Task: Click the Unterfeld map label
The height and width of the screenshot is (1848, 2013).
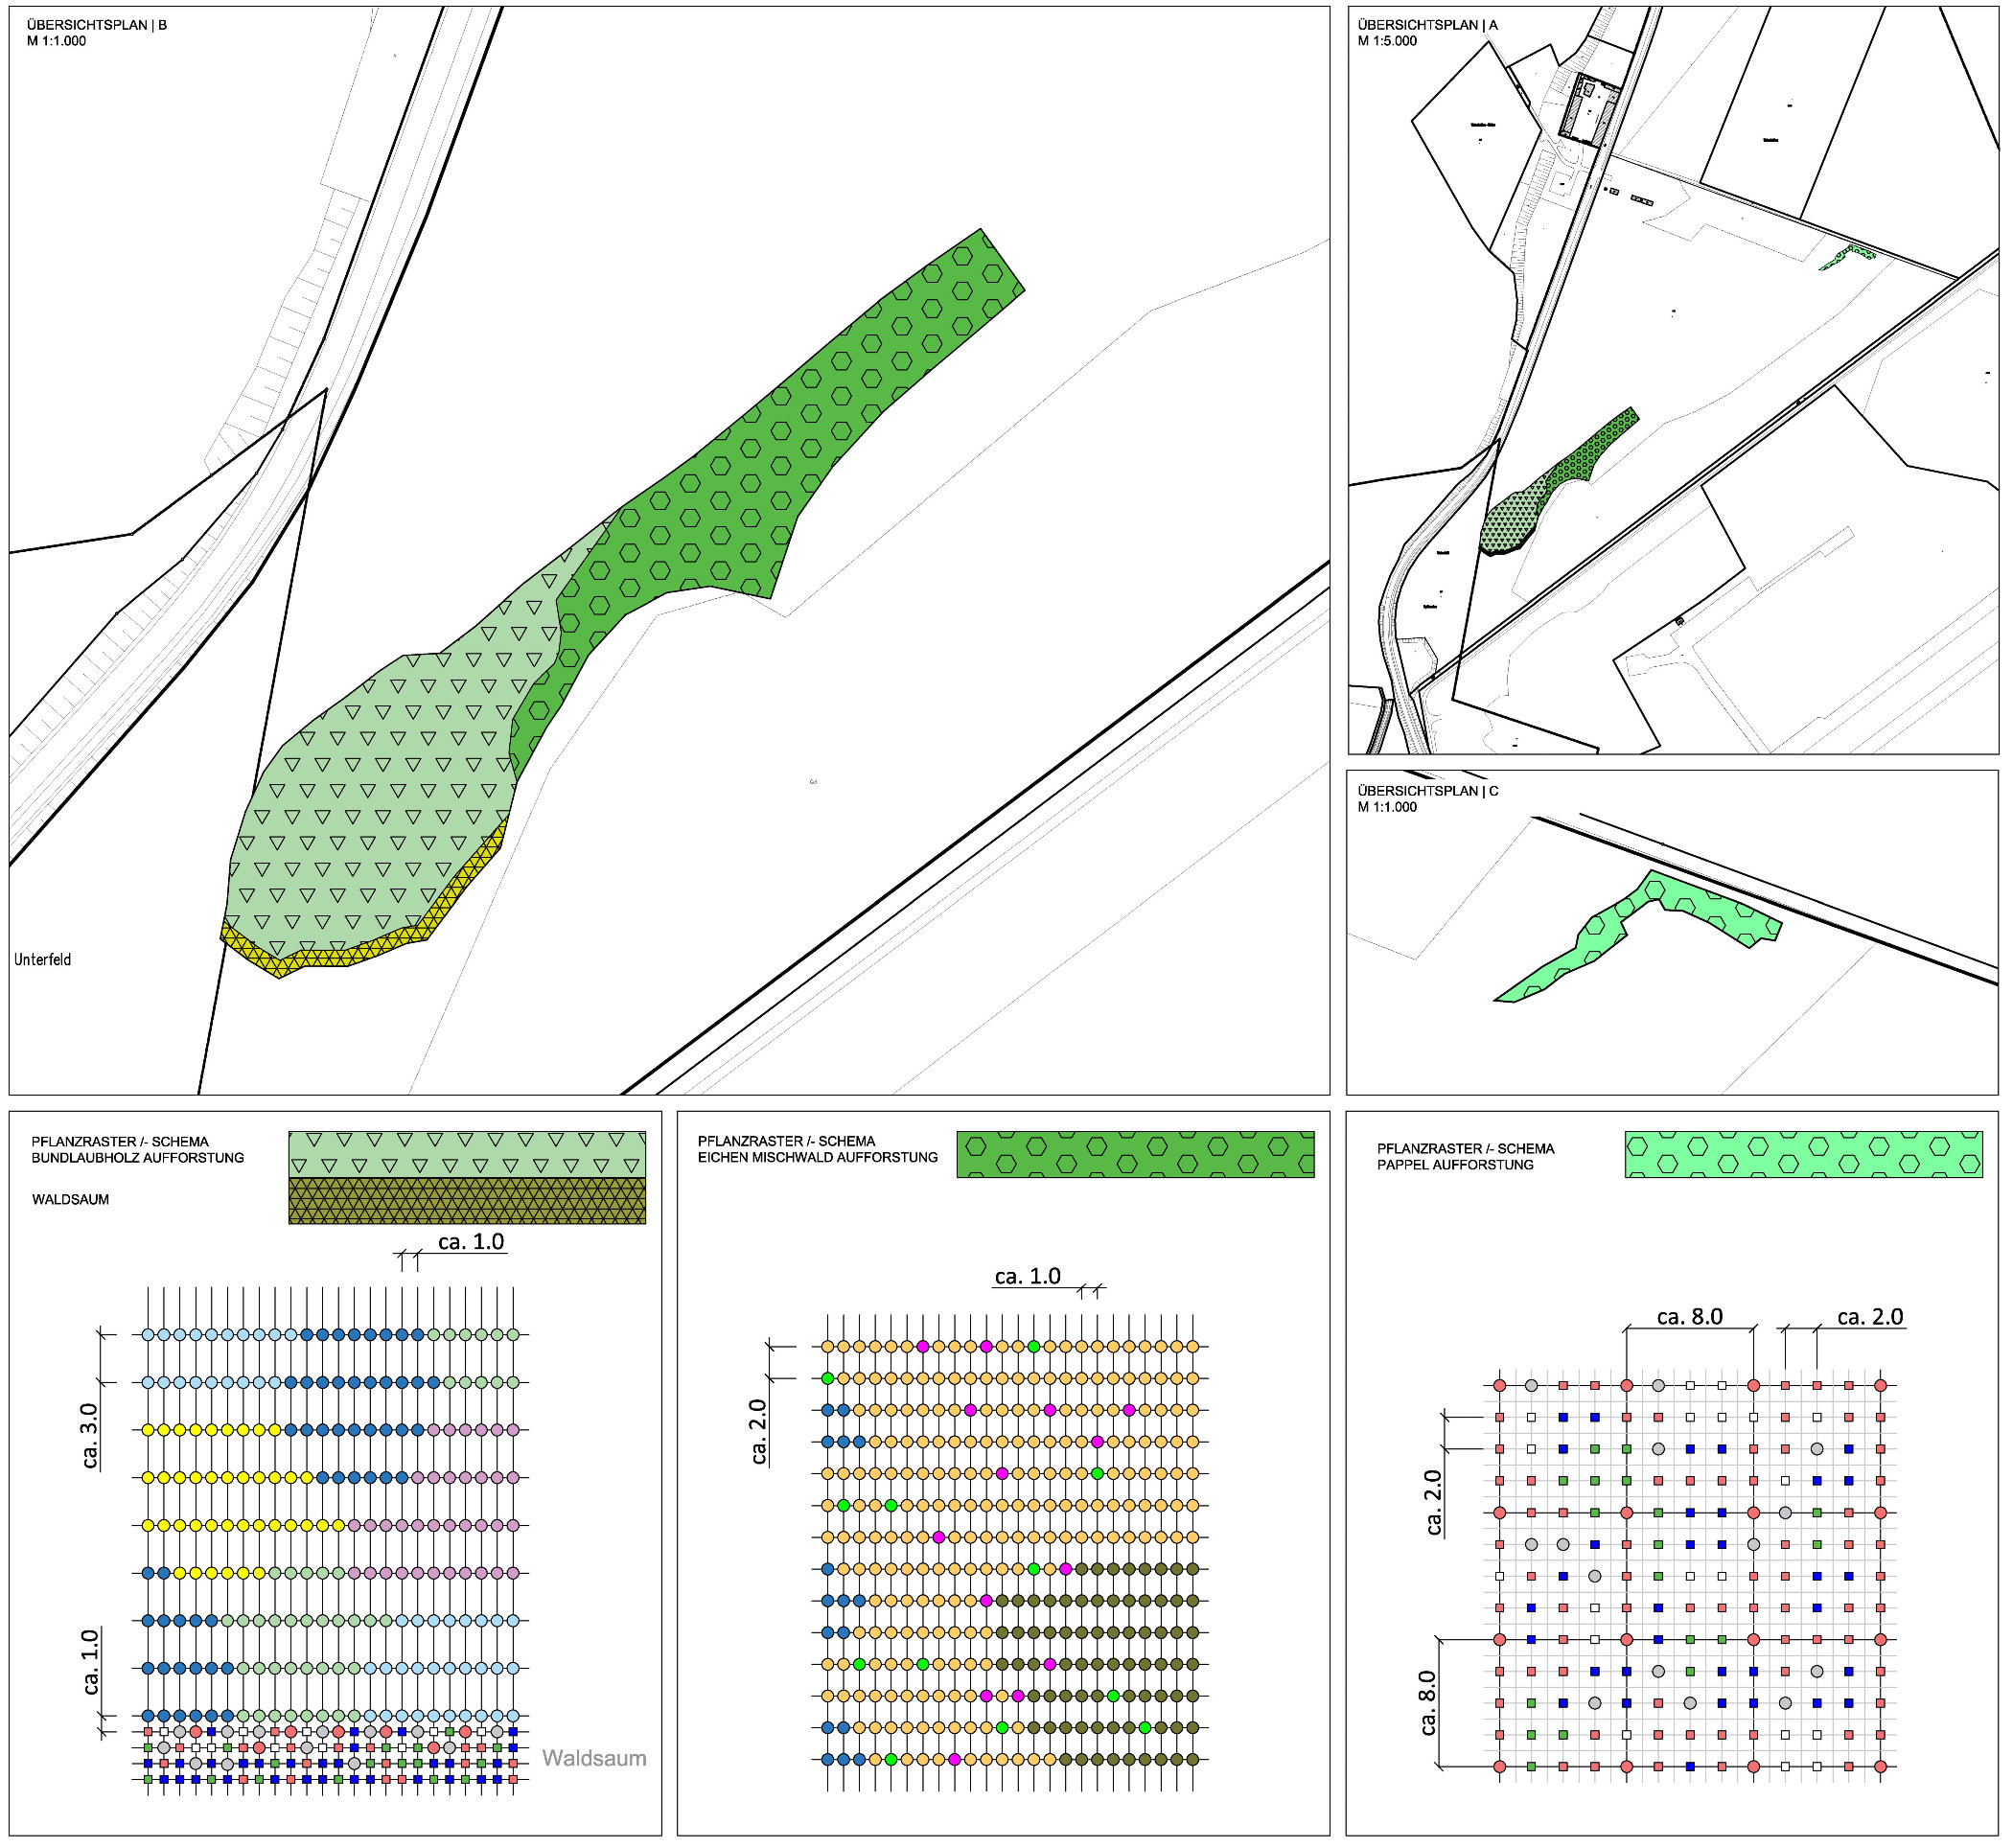Action: (x=43, y=960)
